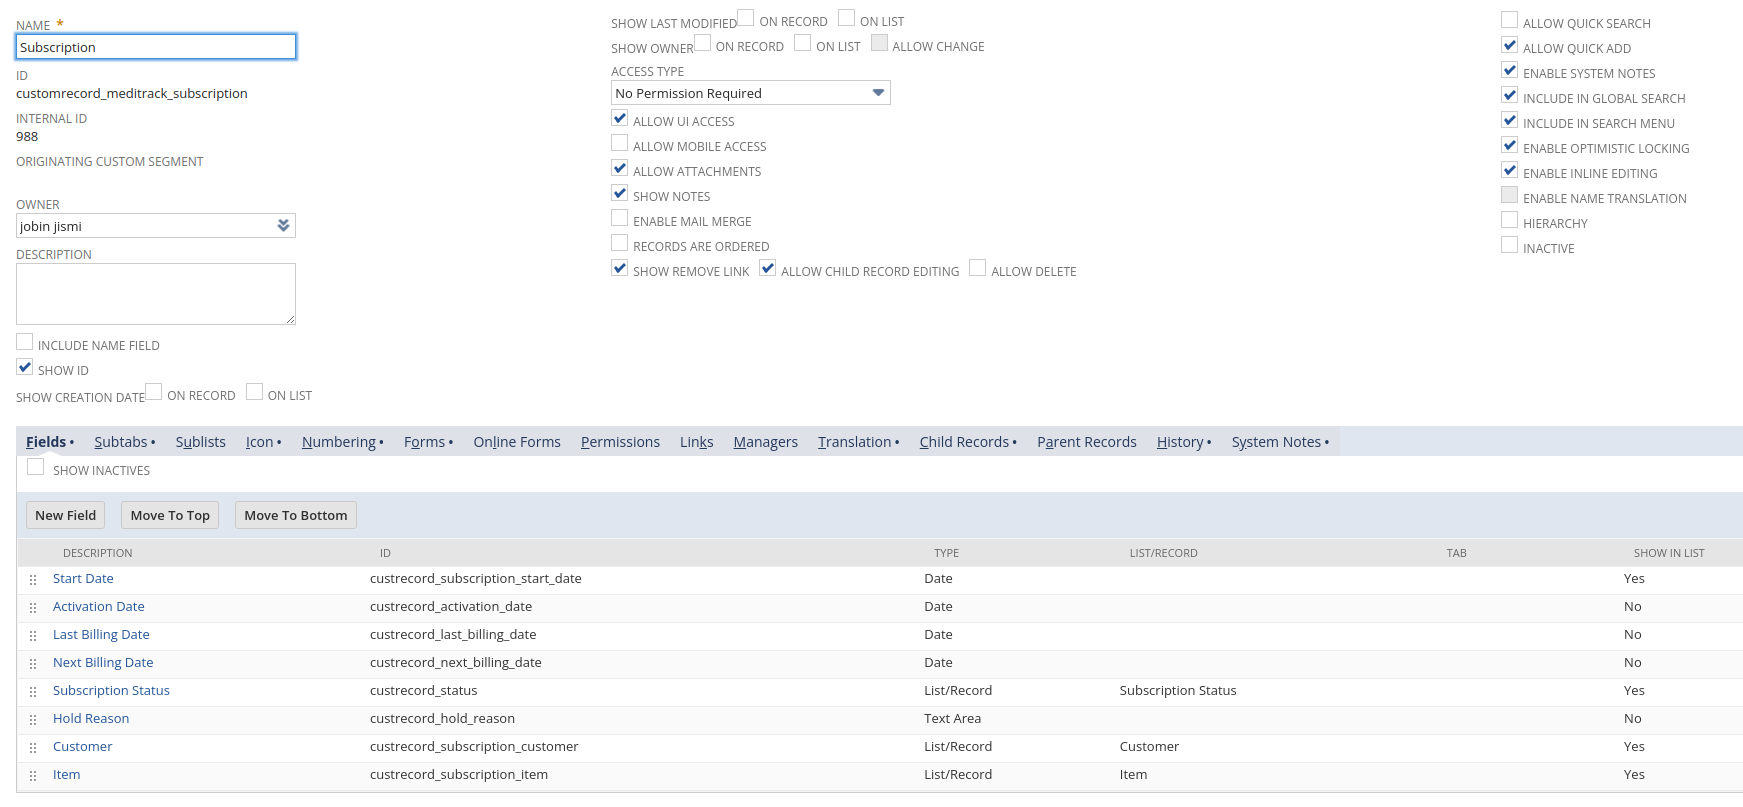Uncheck Enable Inline Editing option
Screen dimensions: 1743x807
[1510, 171]
